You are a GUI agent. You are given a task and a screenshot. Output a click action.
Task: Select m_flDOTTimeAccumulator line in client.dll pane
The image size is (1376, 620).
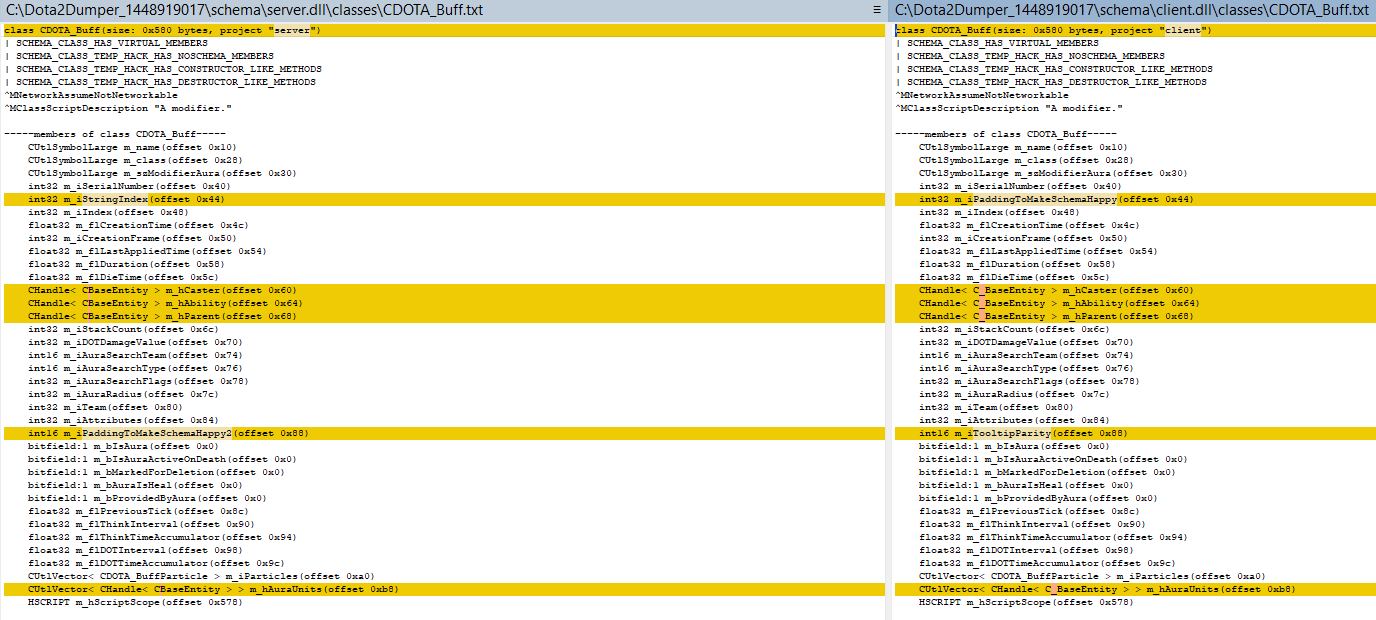[1047, 563]
